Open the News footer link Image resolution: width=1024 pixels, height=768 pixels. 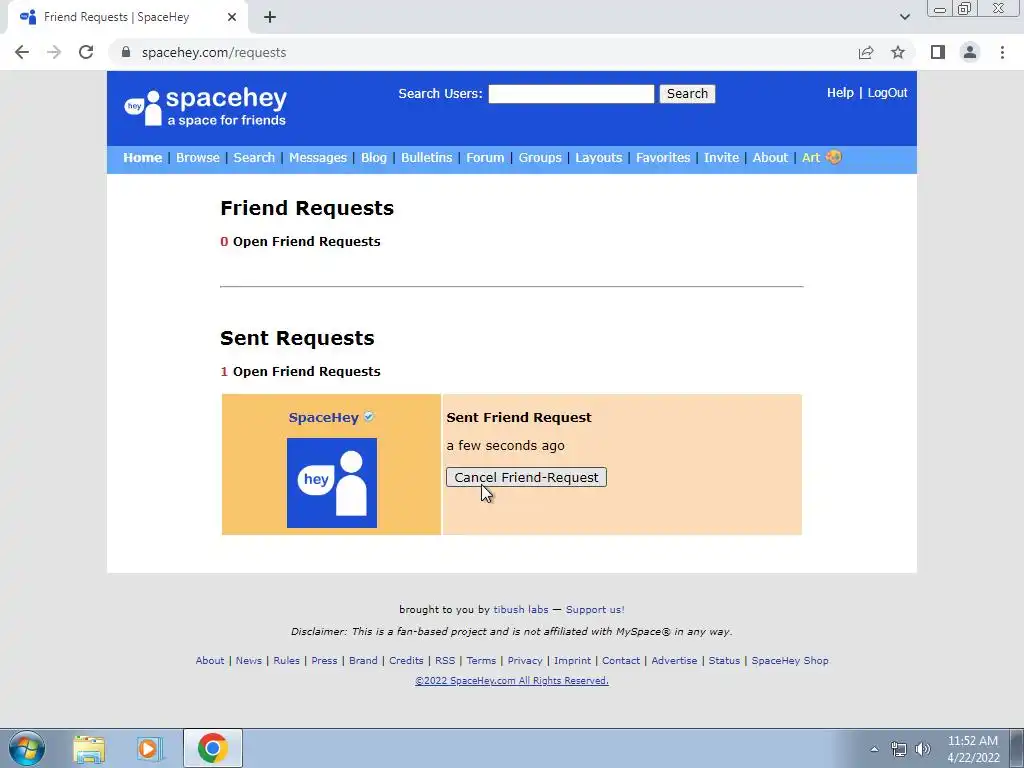[249, 660]
